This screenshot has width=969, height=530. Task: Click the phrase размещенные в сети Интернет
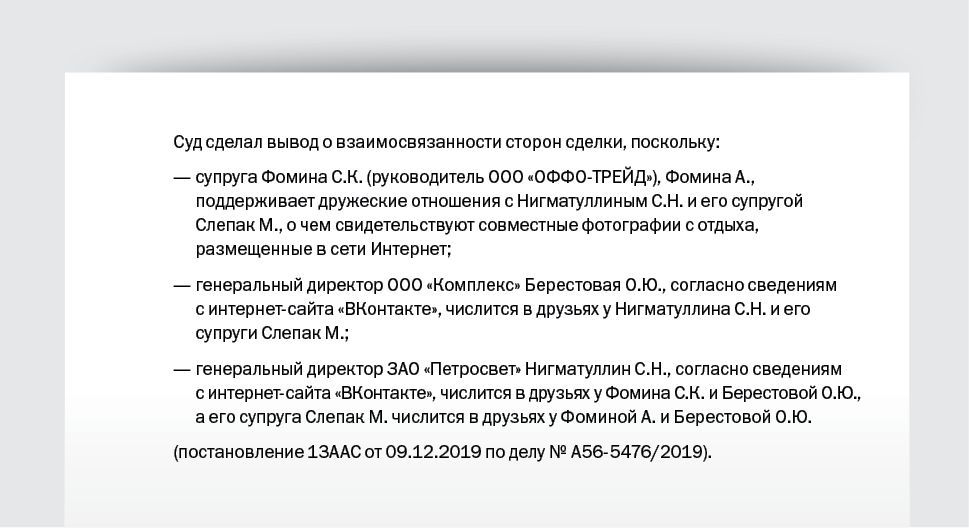[321, 250]
